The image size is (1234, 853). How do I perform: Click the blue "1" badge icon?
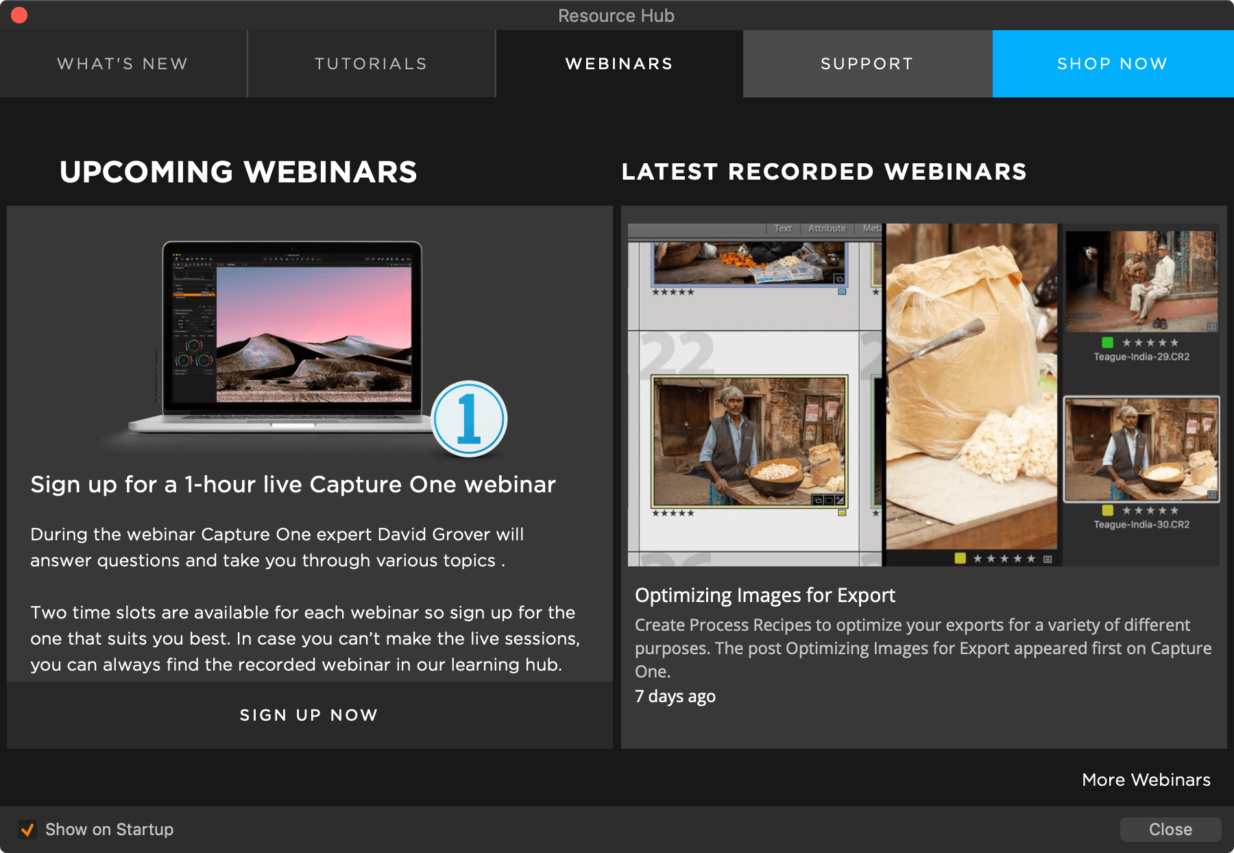pos(468,420)
